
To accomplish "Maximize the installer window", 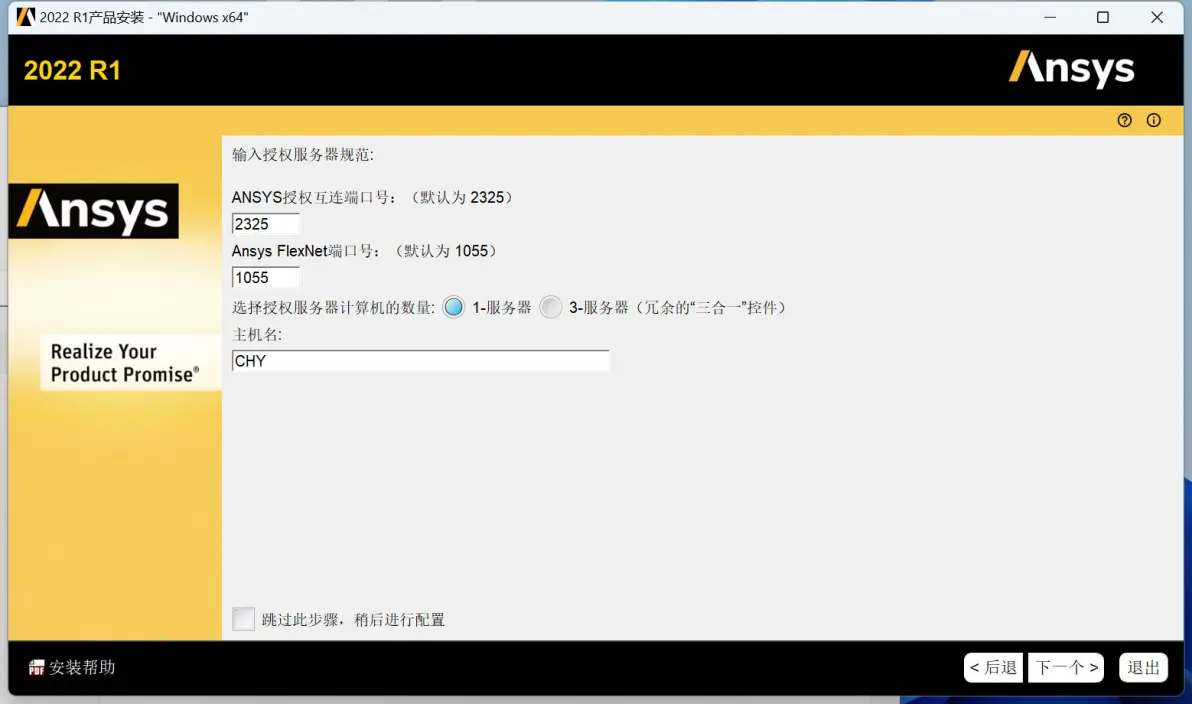I will [x=1103, y=17].
